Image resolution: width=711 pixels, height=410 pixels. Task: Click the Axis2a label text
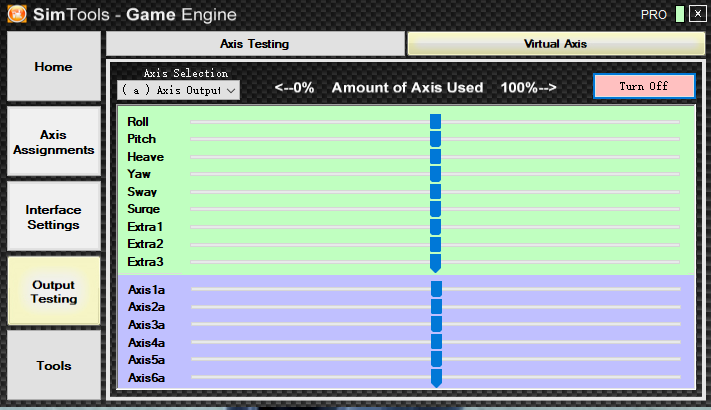tap(146, 307)
